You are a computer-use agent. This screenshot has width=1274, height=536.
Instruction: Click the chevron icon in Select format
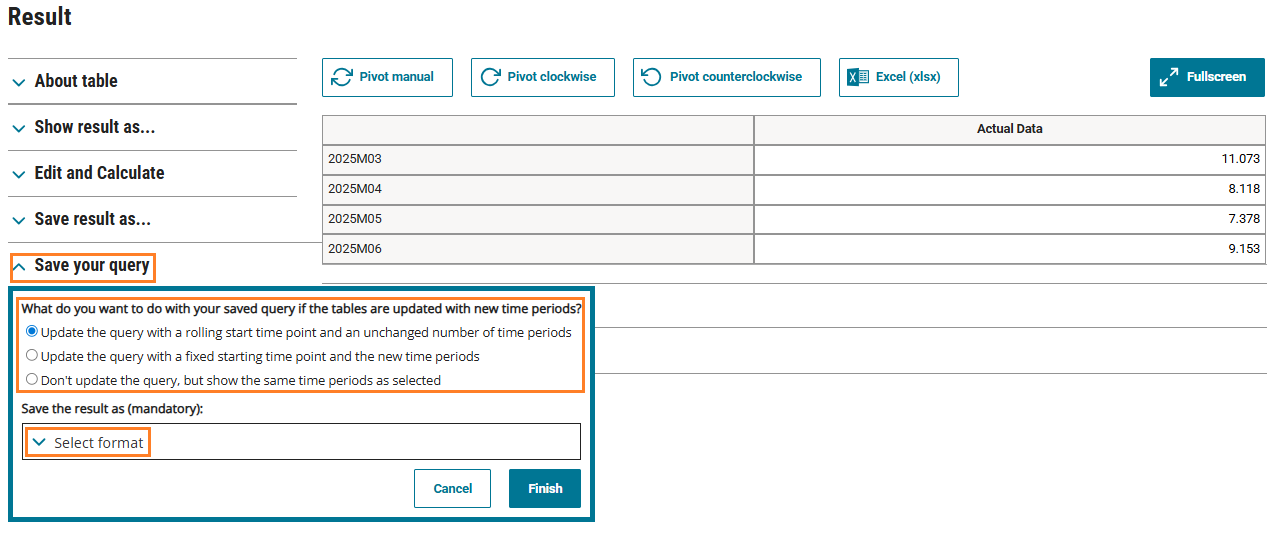pyautogui.click(x=40, y=442)
